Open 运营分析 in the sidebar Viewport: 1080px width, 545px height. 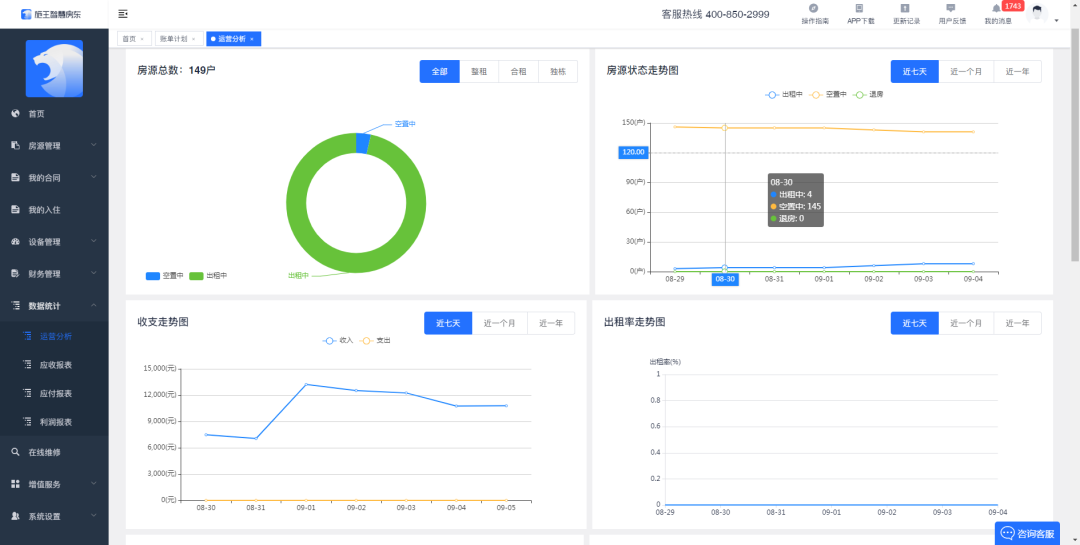pyautogui.click(x=54, y=336)
